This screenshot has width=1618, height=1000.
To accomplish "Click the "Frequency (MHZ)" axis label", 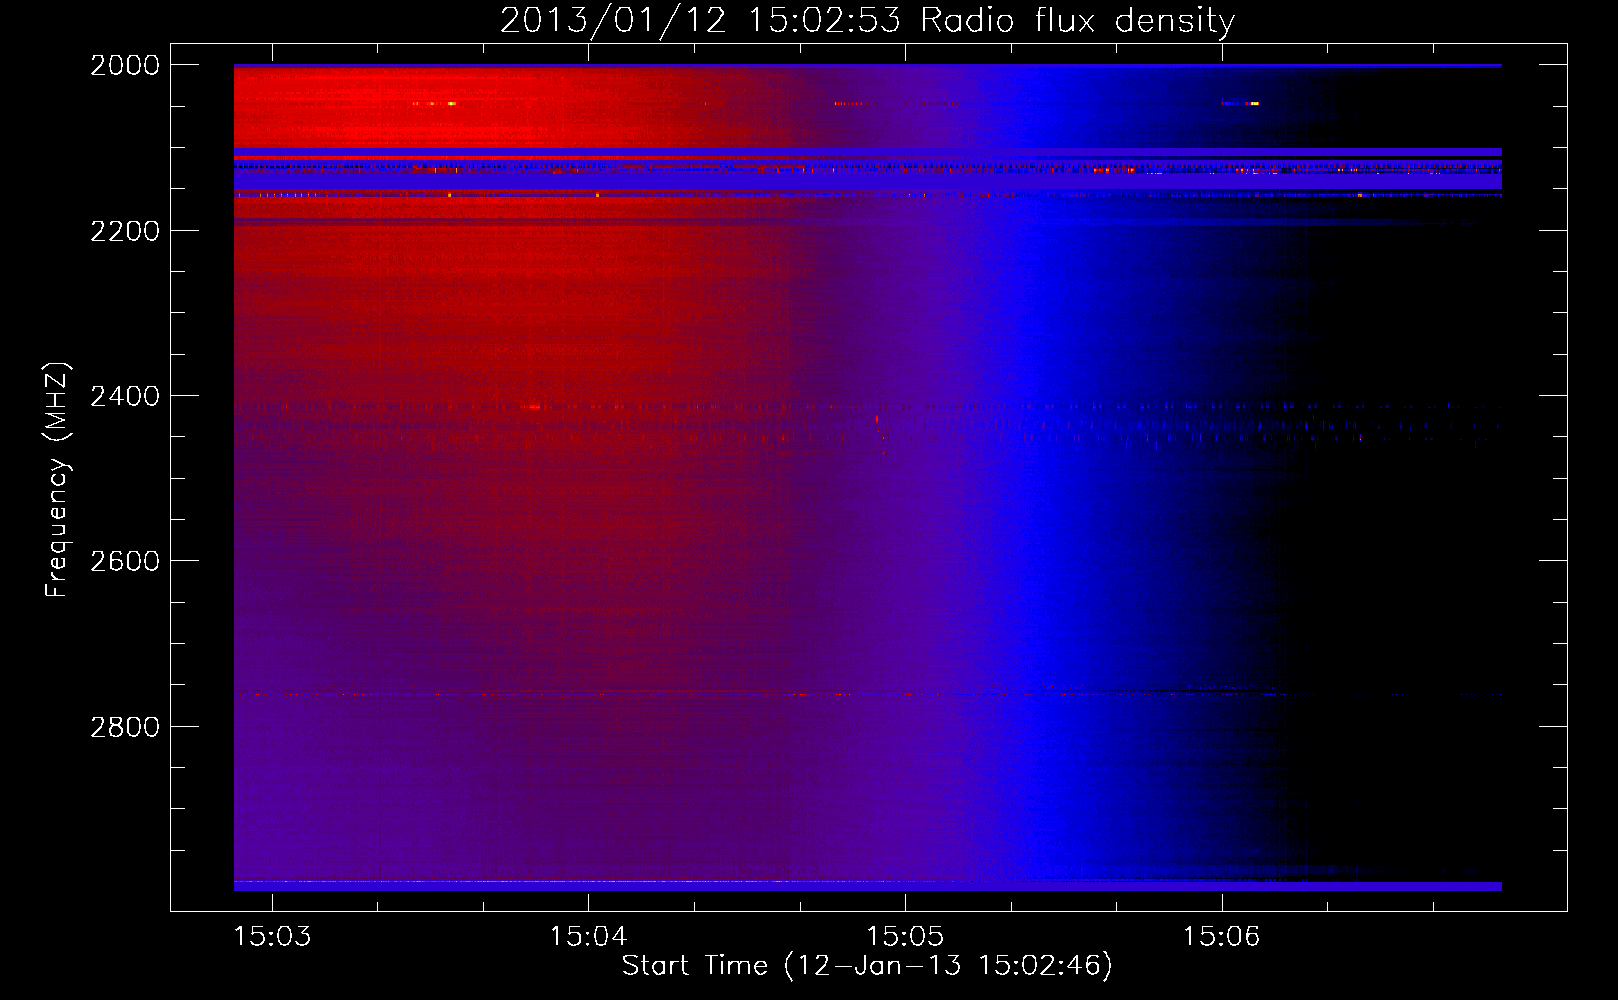I will tap(58, 479).
